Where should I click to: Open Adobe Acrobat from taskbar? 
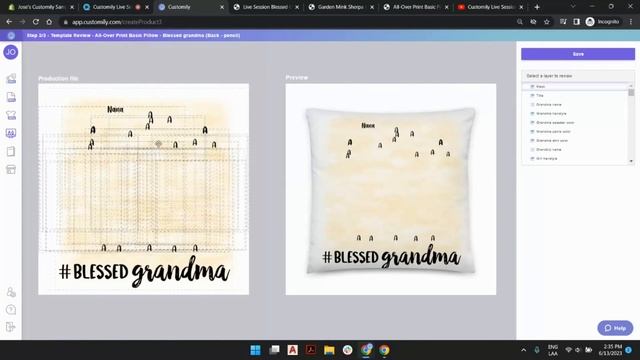(x=311, y=350)
